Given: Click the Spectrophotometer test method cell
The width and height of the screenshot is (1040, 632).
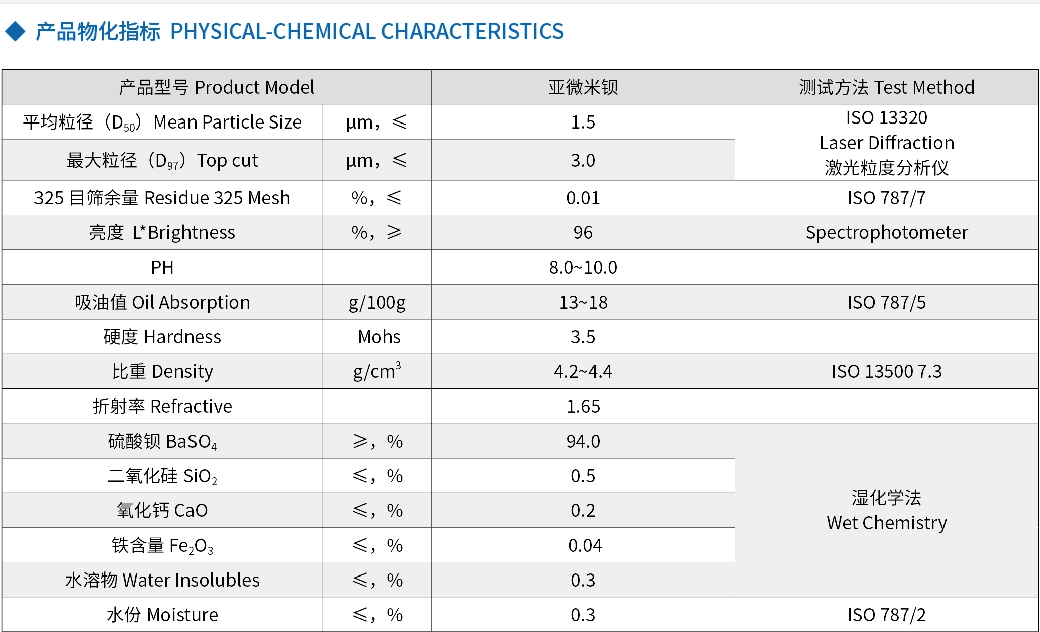Looking at the screenshot, I should tap(886, 233).
